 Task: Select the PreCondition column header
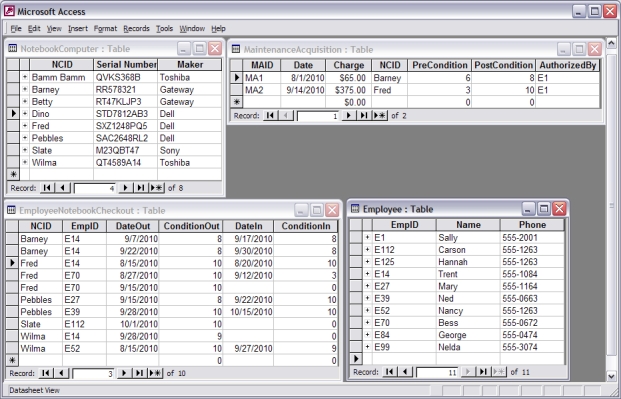[440, 65]
